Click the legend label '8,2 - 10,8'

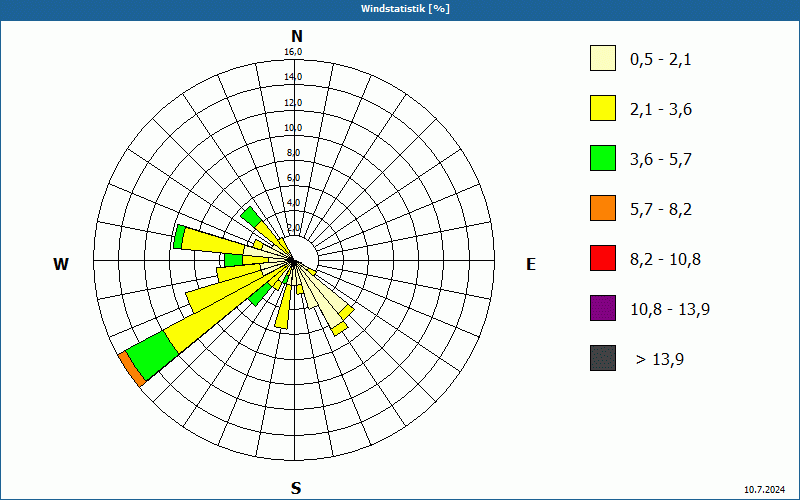click(665, 260)
